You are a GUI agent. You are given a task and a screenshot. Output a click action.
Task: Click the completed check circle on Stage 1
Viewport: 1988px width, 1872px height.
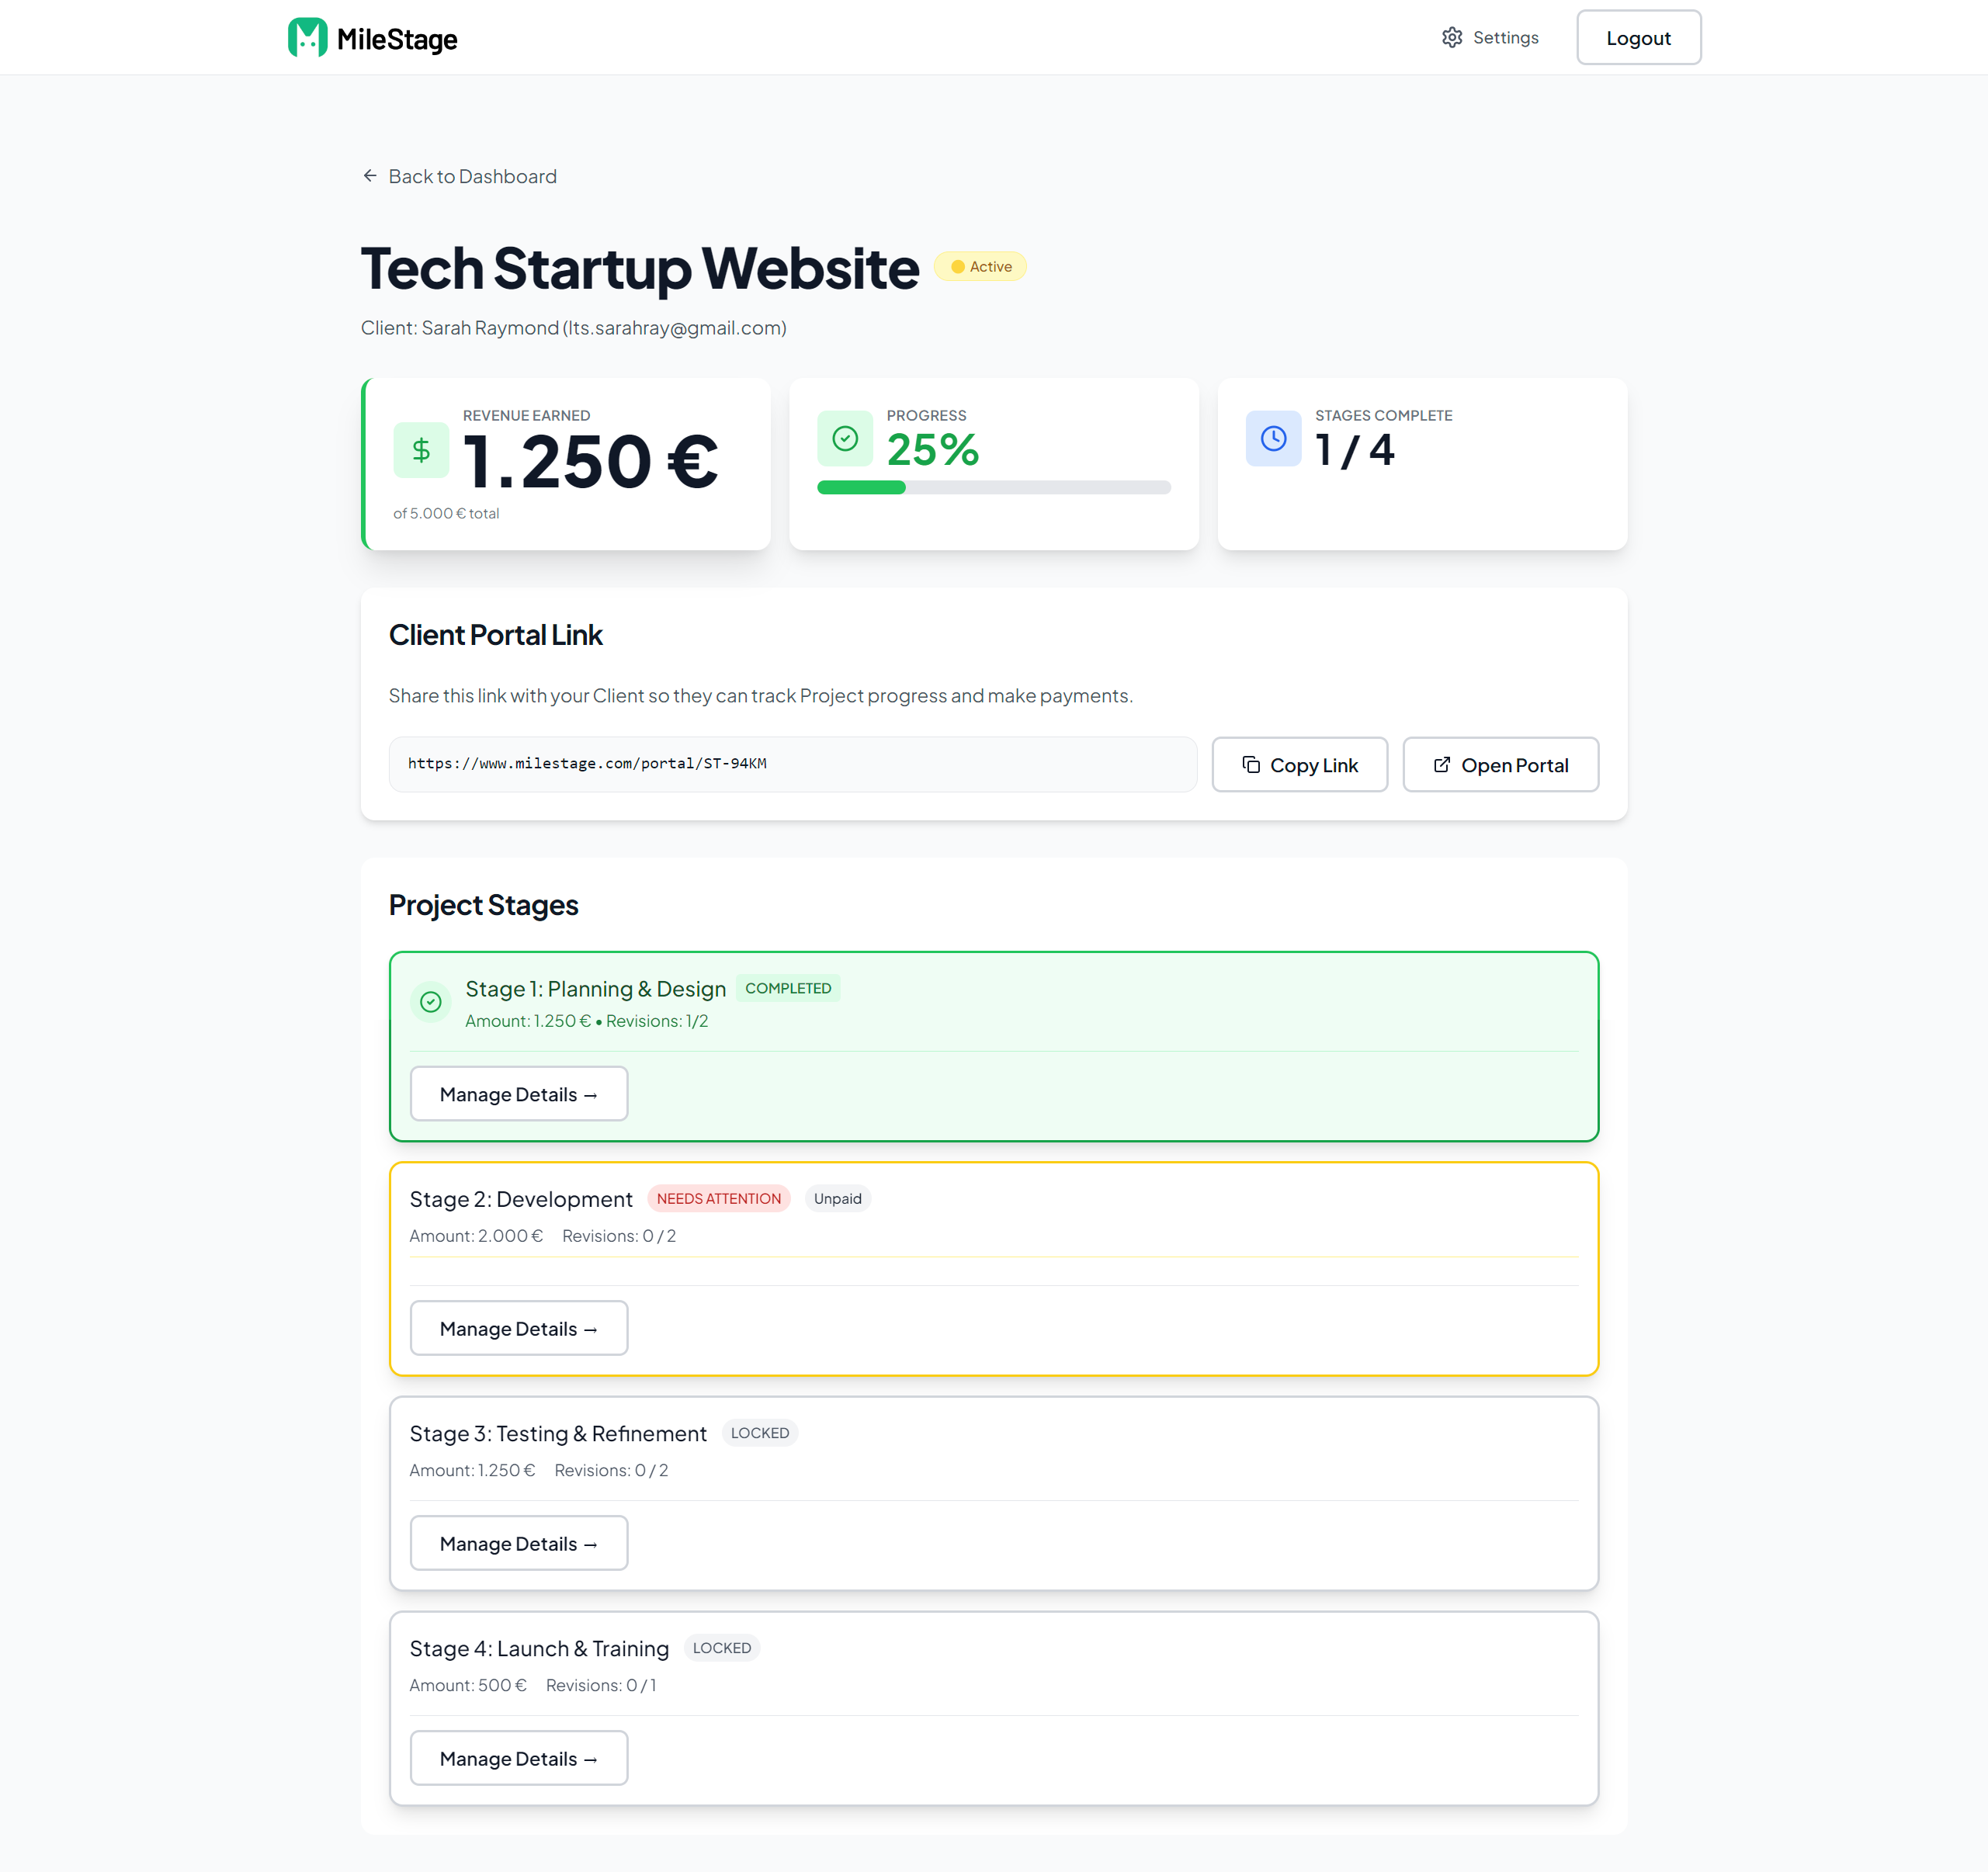pos(430,1001)
